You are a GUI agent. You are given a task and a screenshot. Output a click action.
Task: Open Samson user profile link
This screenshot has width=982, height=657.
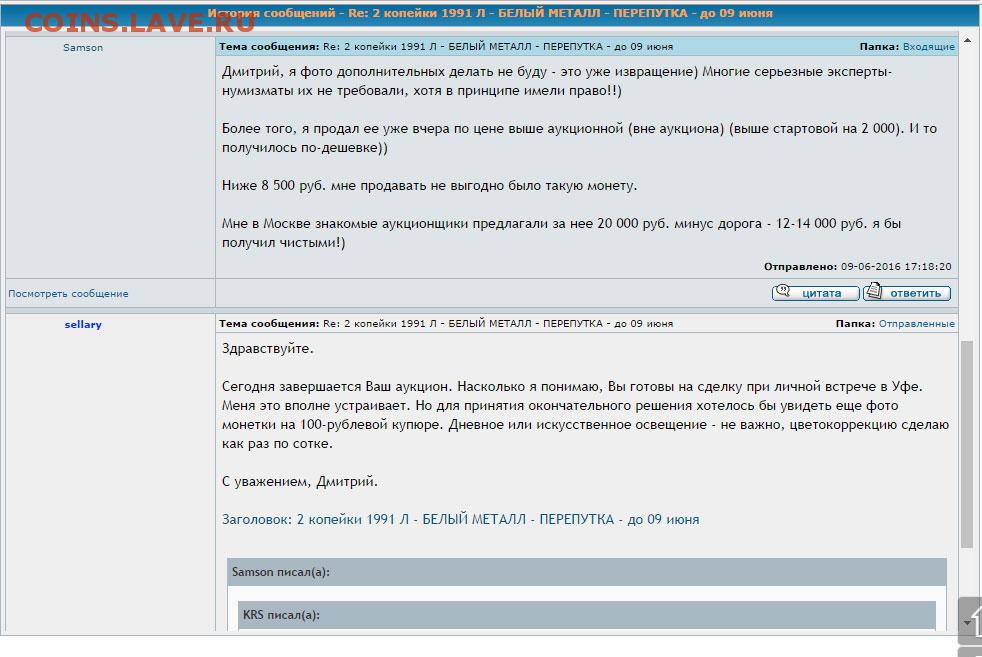[x=83, y=48]
